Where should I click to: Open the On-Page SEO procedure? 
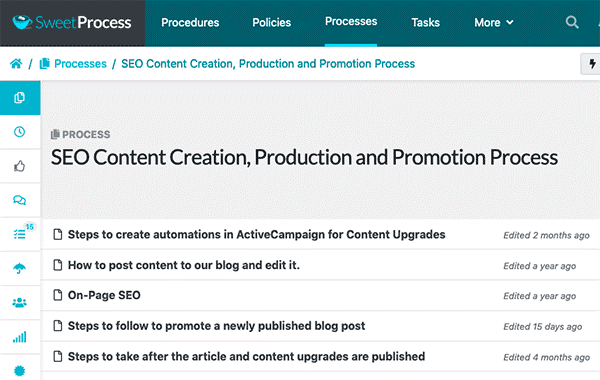click(x=104, y=295)
